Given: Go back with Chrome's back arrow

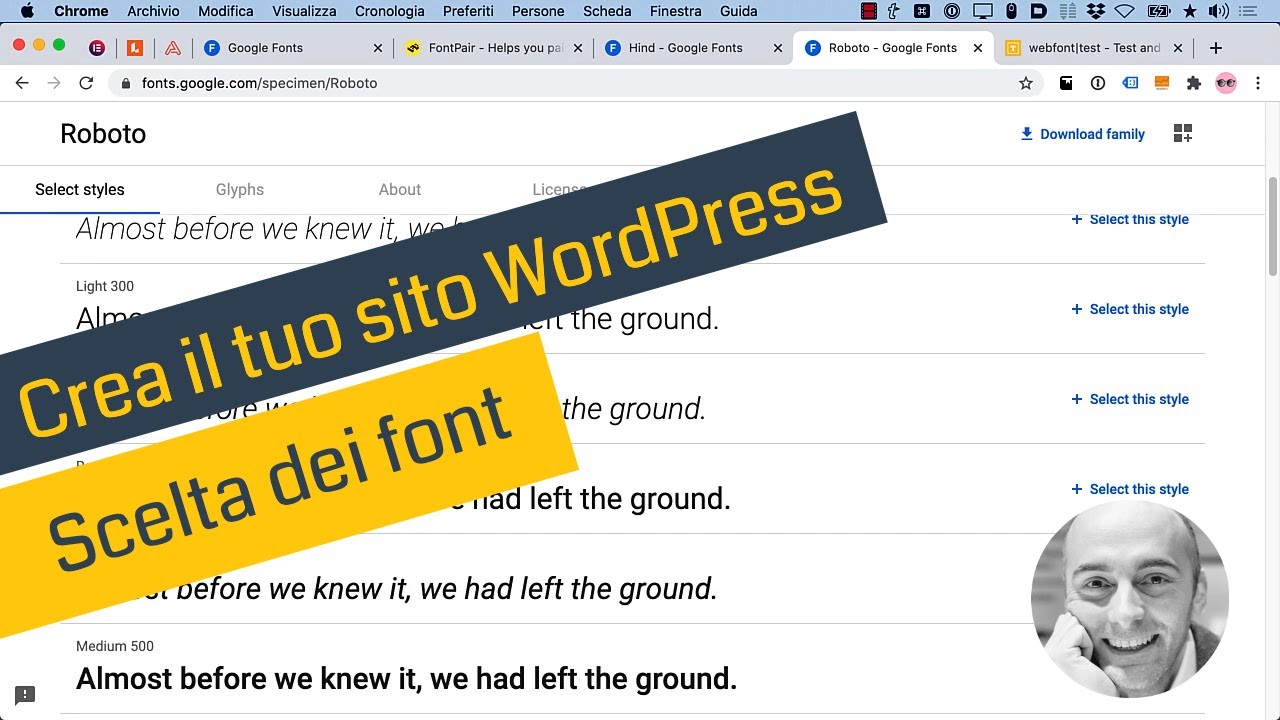Looking at the screenshot, I should pos(22,83).
